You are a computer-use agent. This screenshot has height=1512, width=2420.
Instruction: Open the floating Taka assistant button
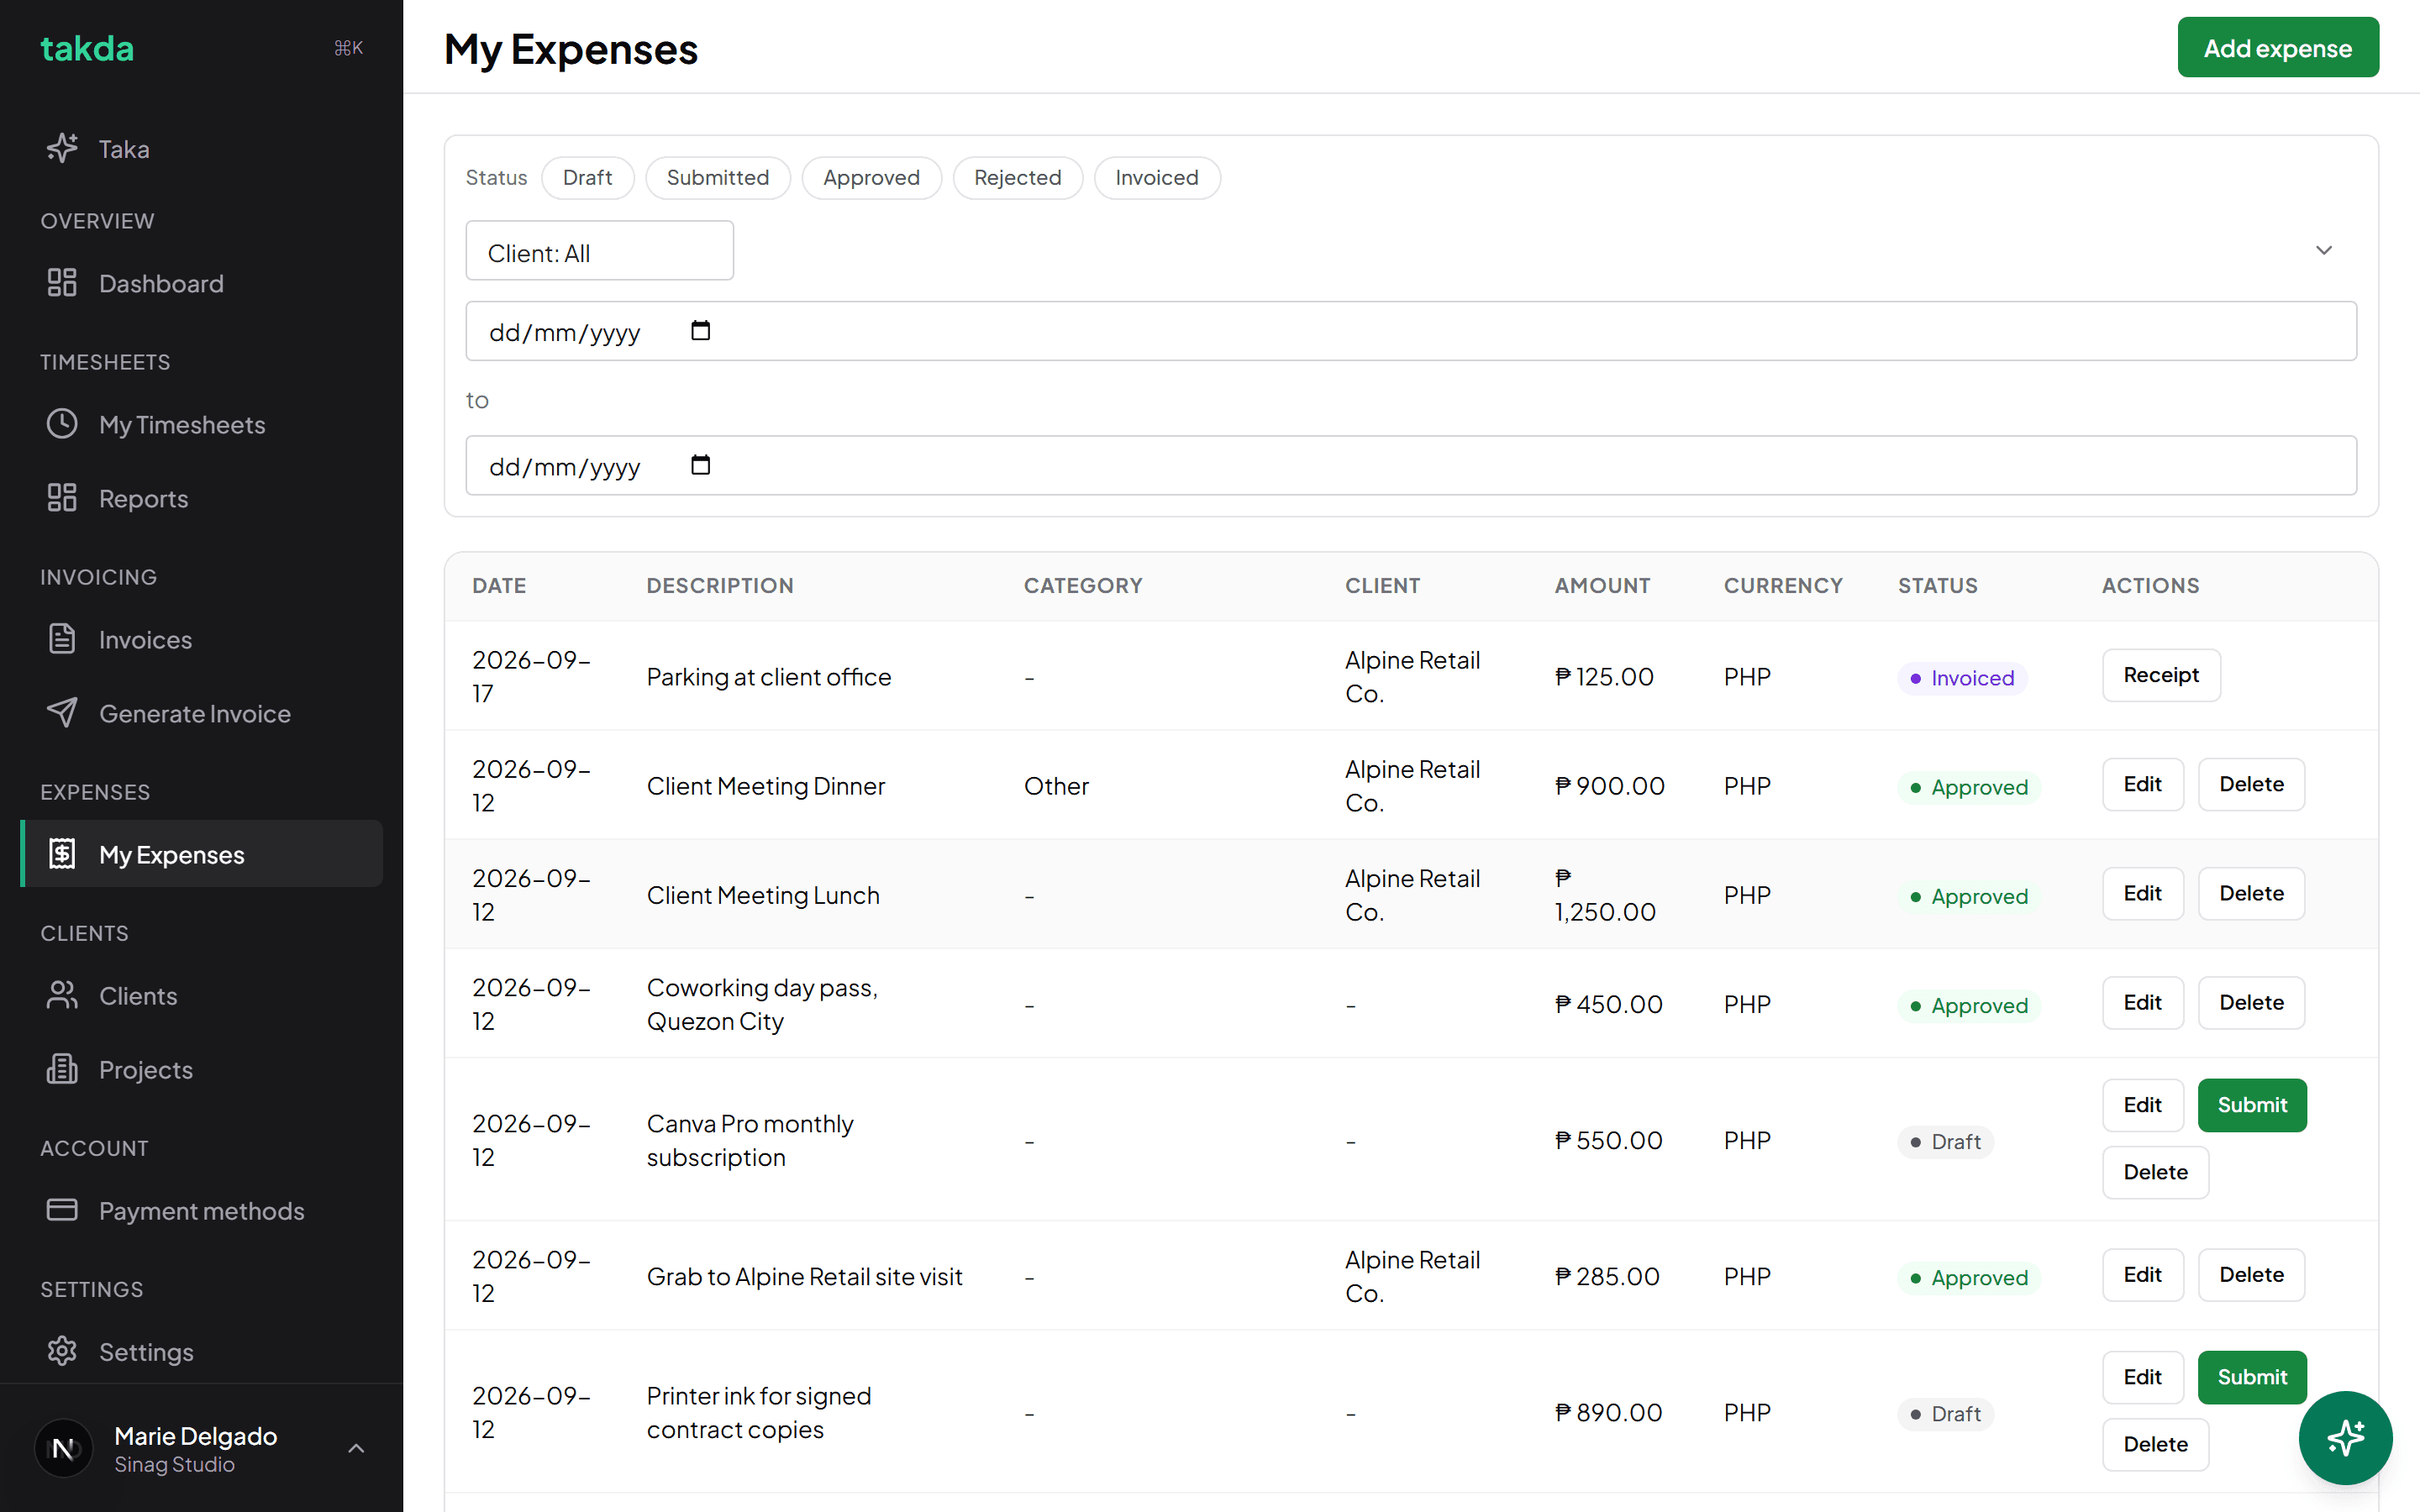click(2345, 1438)
